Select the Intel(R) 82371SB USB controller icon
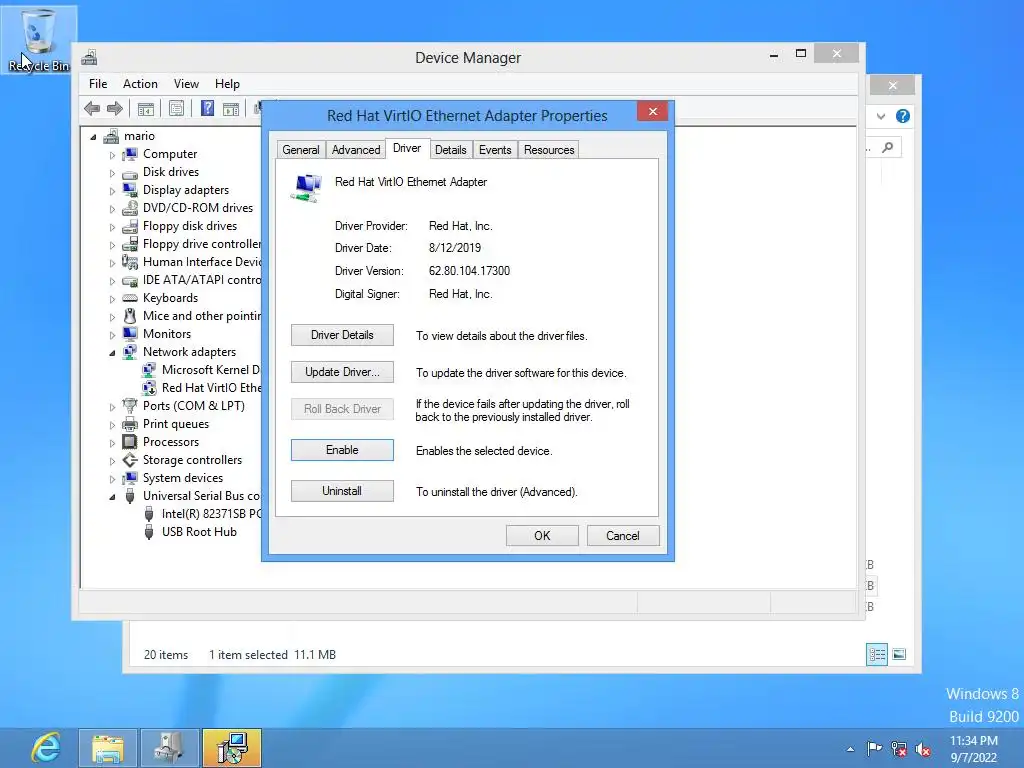 pos(149,514)
